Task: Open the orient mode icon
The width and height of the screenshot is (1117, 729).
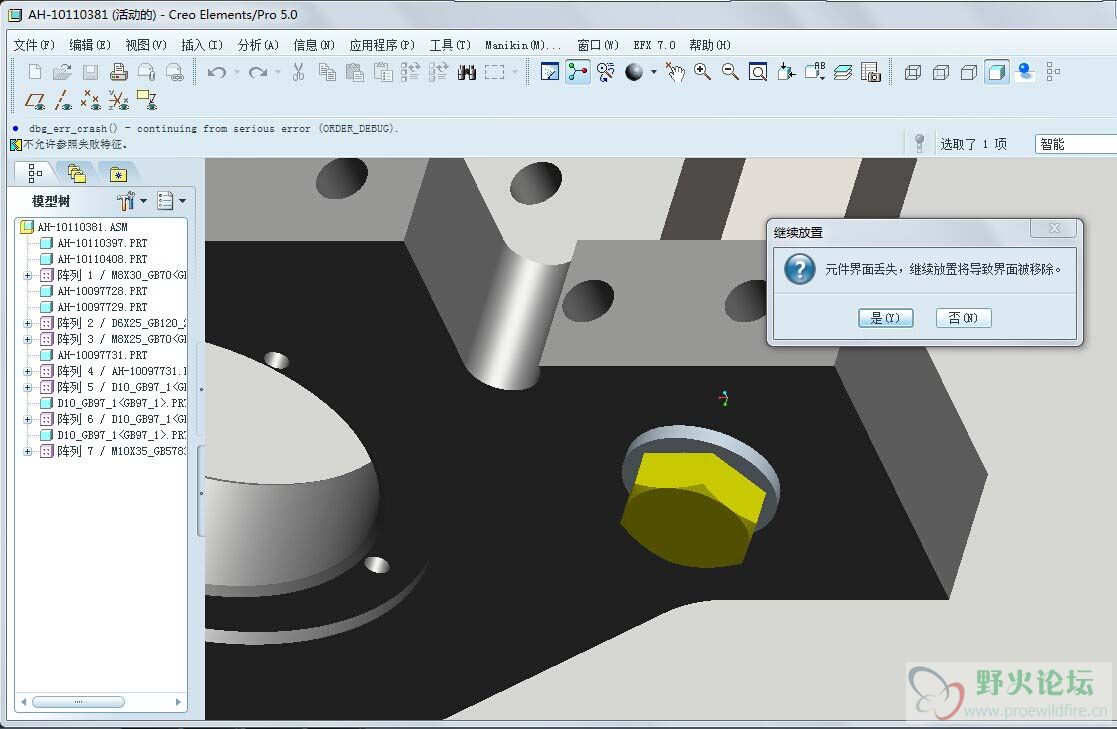Action: point(606,72)
